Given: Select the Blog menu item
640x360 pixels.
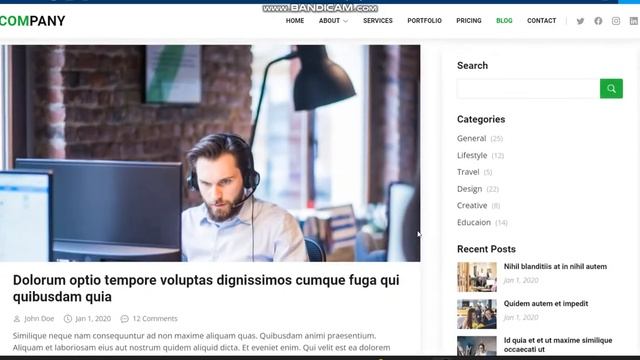Looking at the screenshot, I should click(x=504, y=21).
